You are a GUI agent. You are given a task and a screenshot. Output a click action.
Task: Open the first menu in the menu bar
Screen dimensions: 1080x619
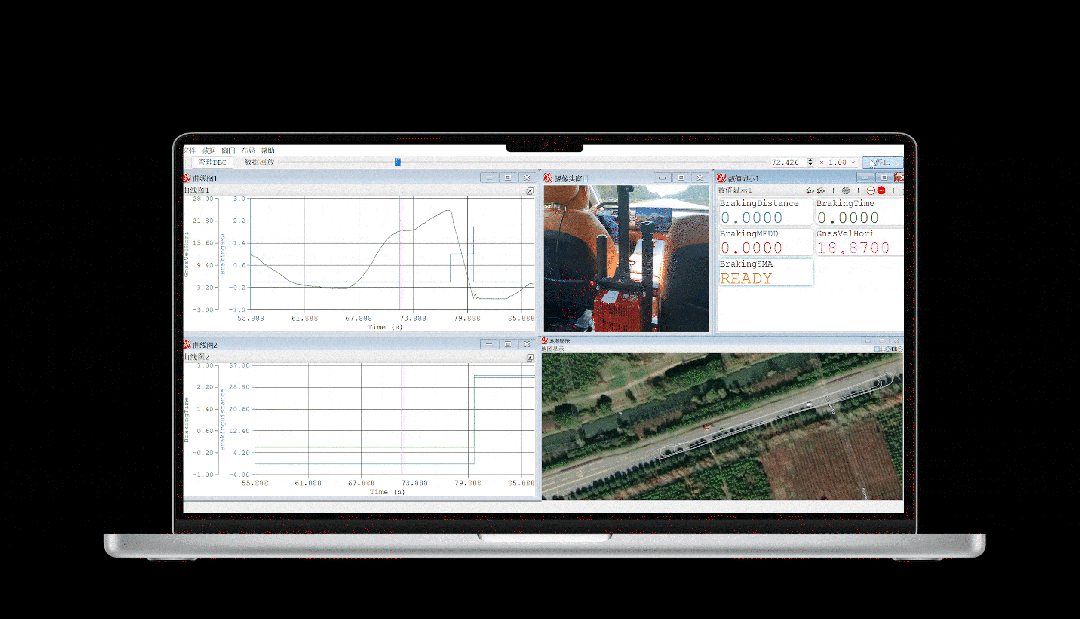click(189, 150)
